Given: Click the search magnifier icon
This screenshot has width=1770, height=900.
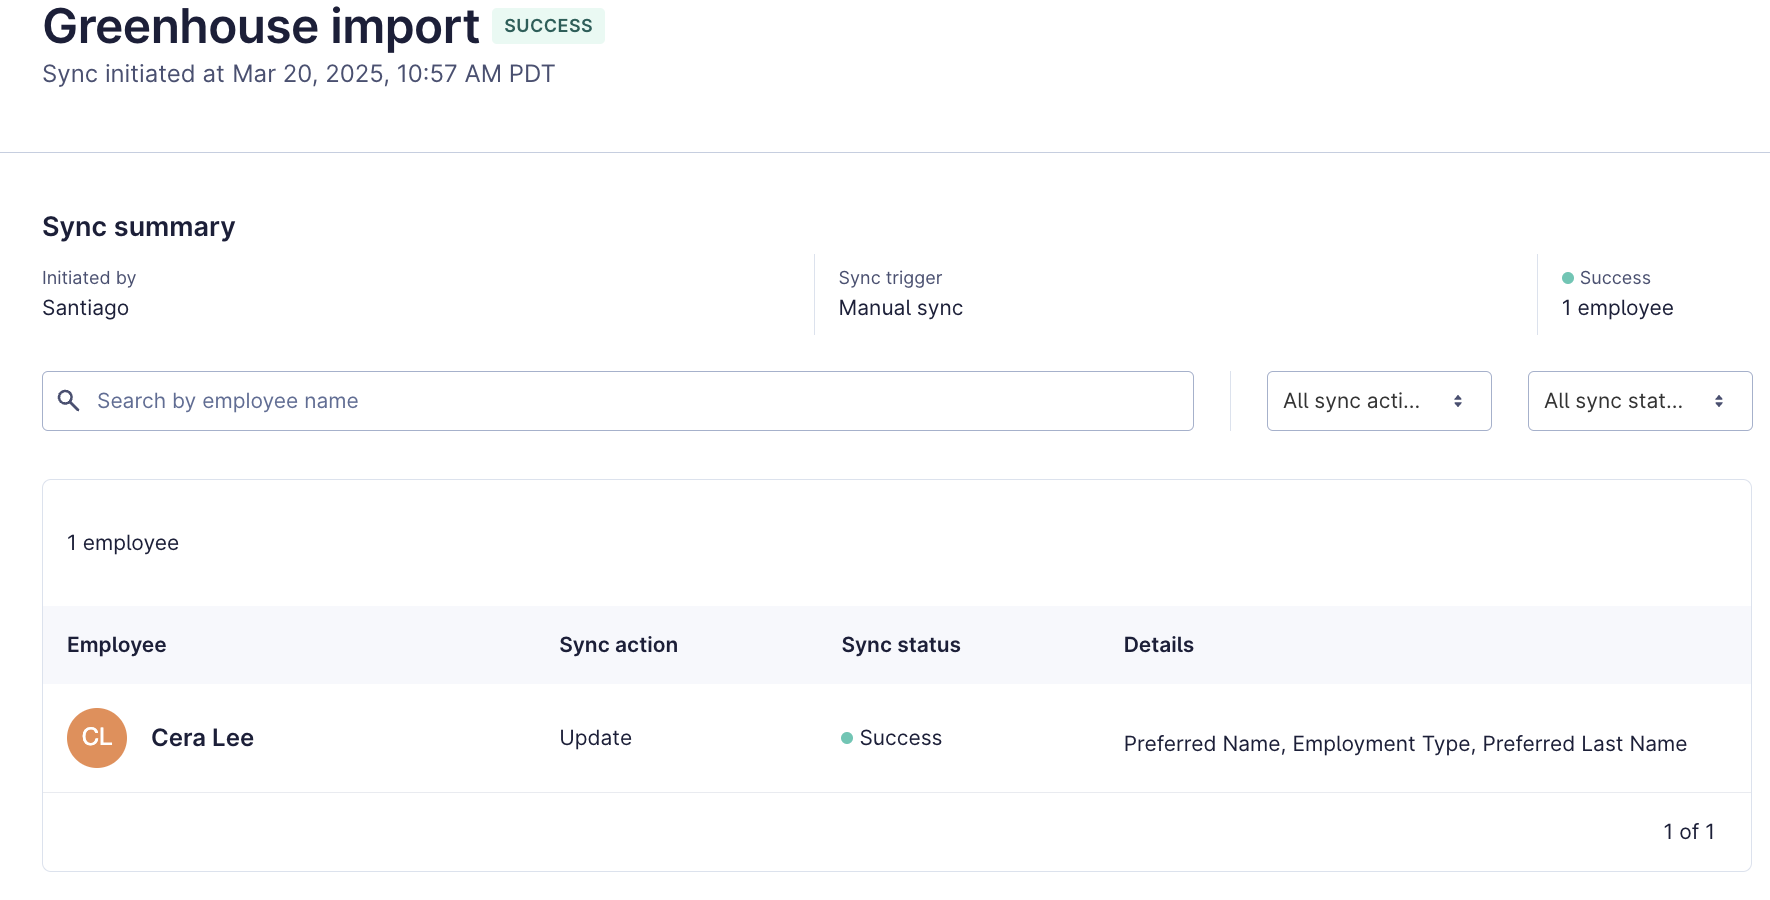Looking at the screenshot, I should (x=68, y=401).
